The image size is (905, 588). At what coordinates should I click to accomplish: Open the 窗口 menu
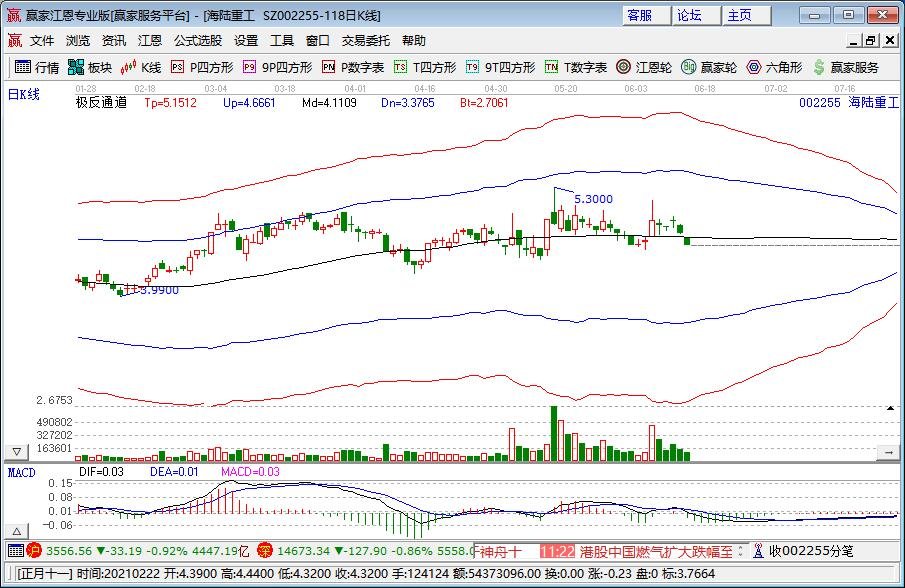318,40
